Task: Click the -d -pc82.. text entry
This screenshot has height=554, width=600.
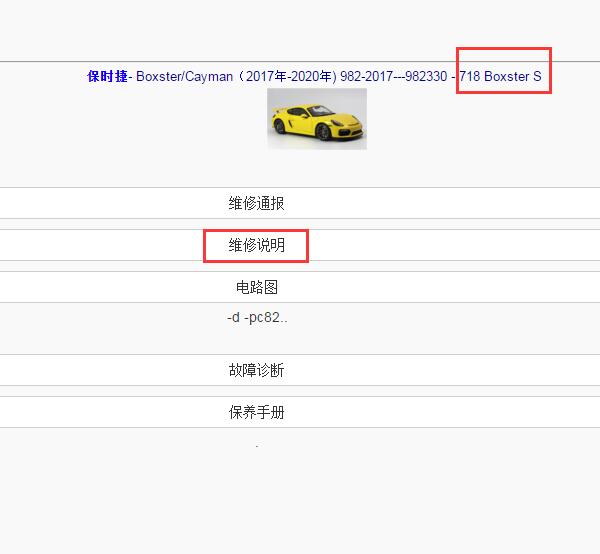Action: pyautogui.click(x=257, y=318)
